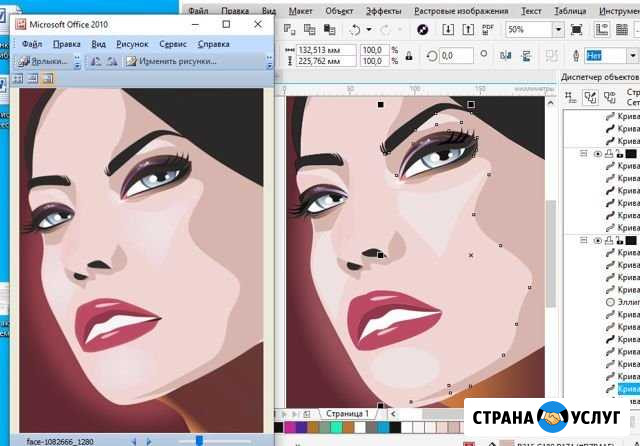Click the Изменить рисунки button
The image size is (640, 446).
pyautogui.click(x=171, y=61)
